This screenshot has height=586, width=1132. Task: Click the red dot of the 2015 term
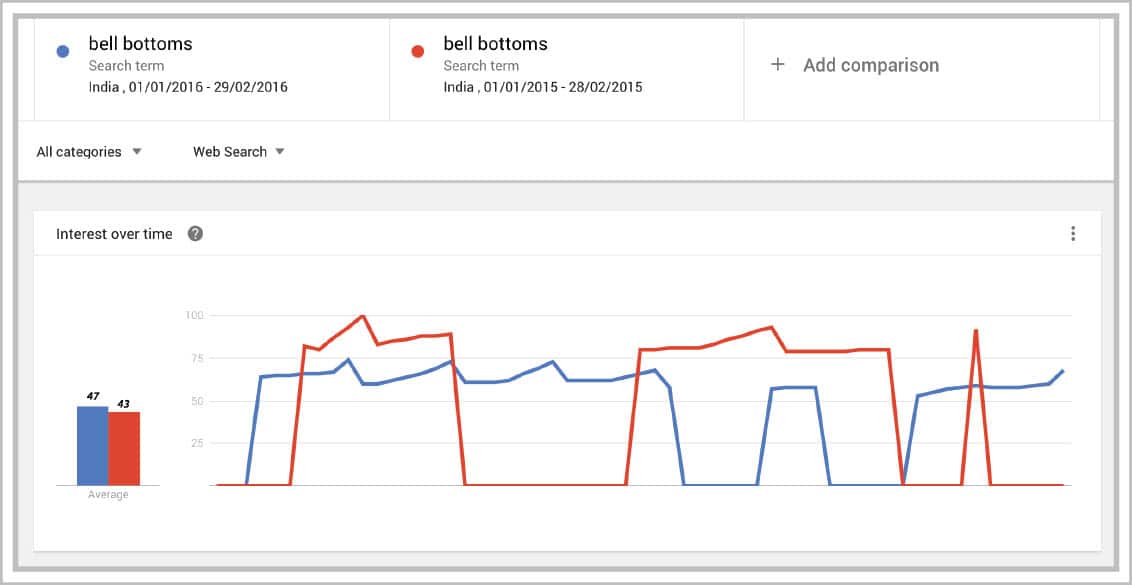[x=418, y=51]
